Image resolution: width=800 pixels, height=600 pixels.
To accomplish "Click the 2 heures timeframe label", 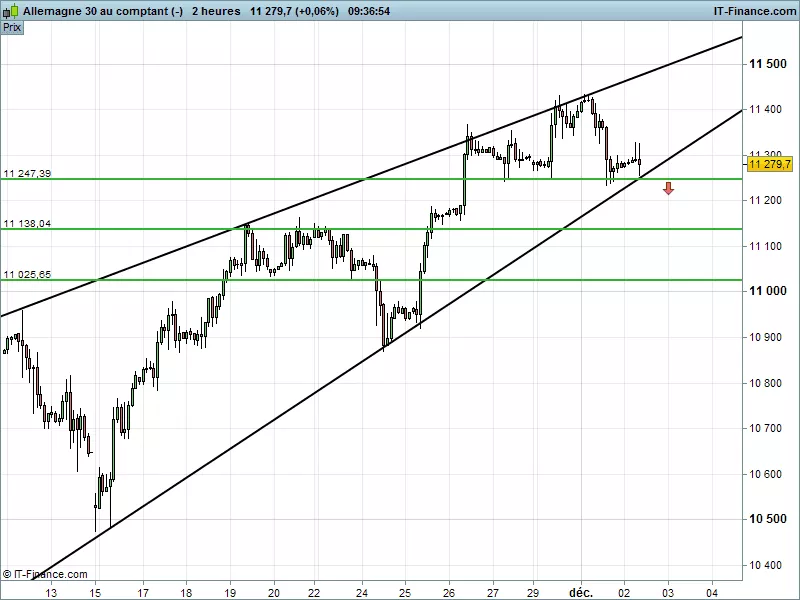I will [216, 11].
